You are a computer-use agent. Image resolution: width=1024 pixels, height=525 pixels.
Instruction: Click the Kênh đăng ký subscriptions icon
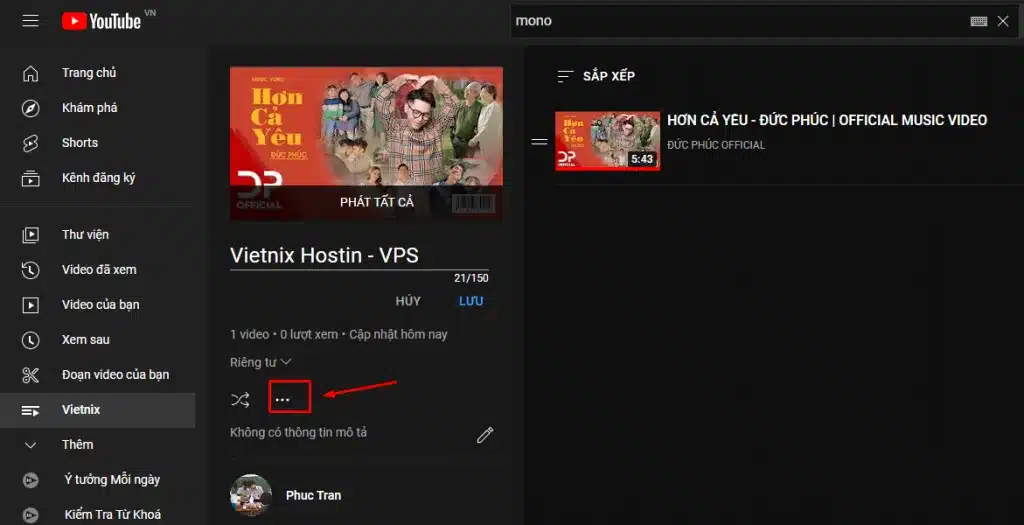30,178
